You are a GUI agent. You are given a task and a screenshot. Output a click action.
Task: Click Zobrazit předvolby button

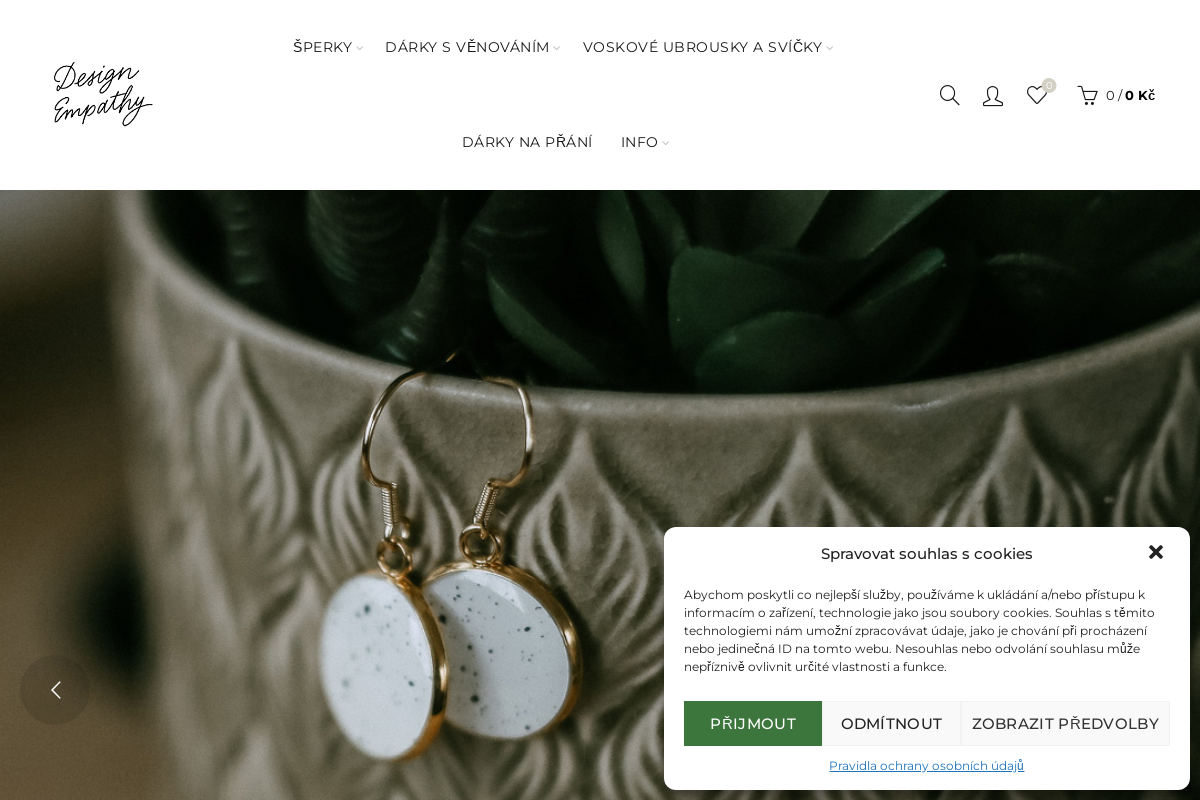point(1065,723)
